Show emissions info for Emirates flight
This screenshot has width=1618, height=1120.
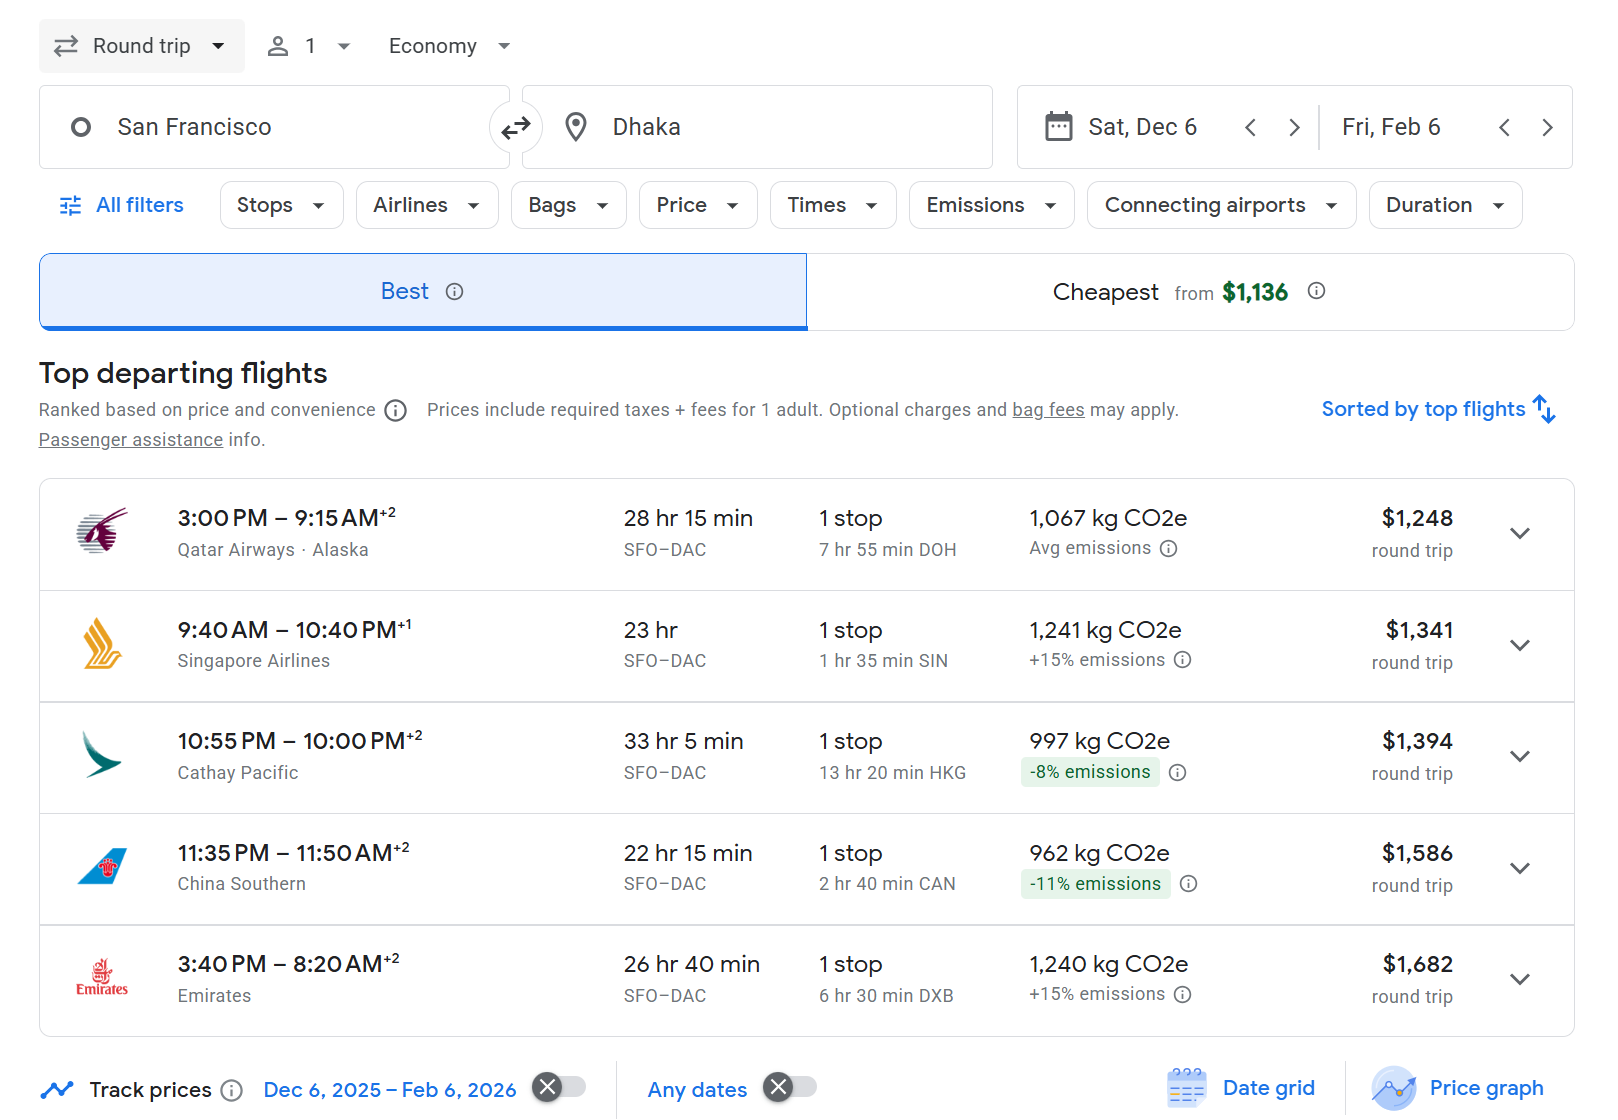click(1183, 995)
